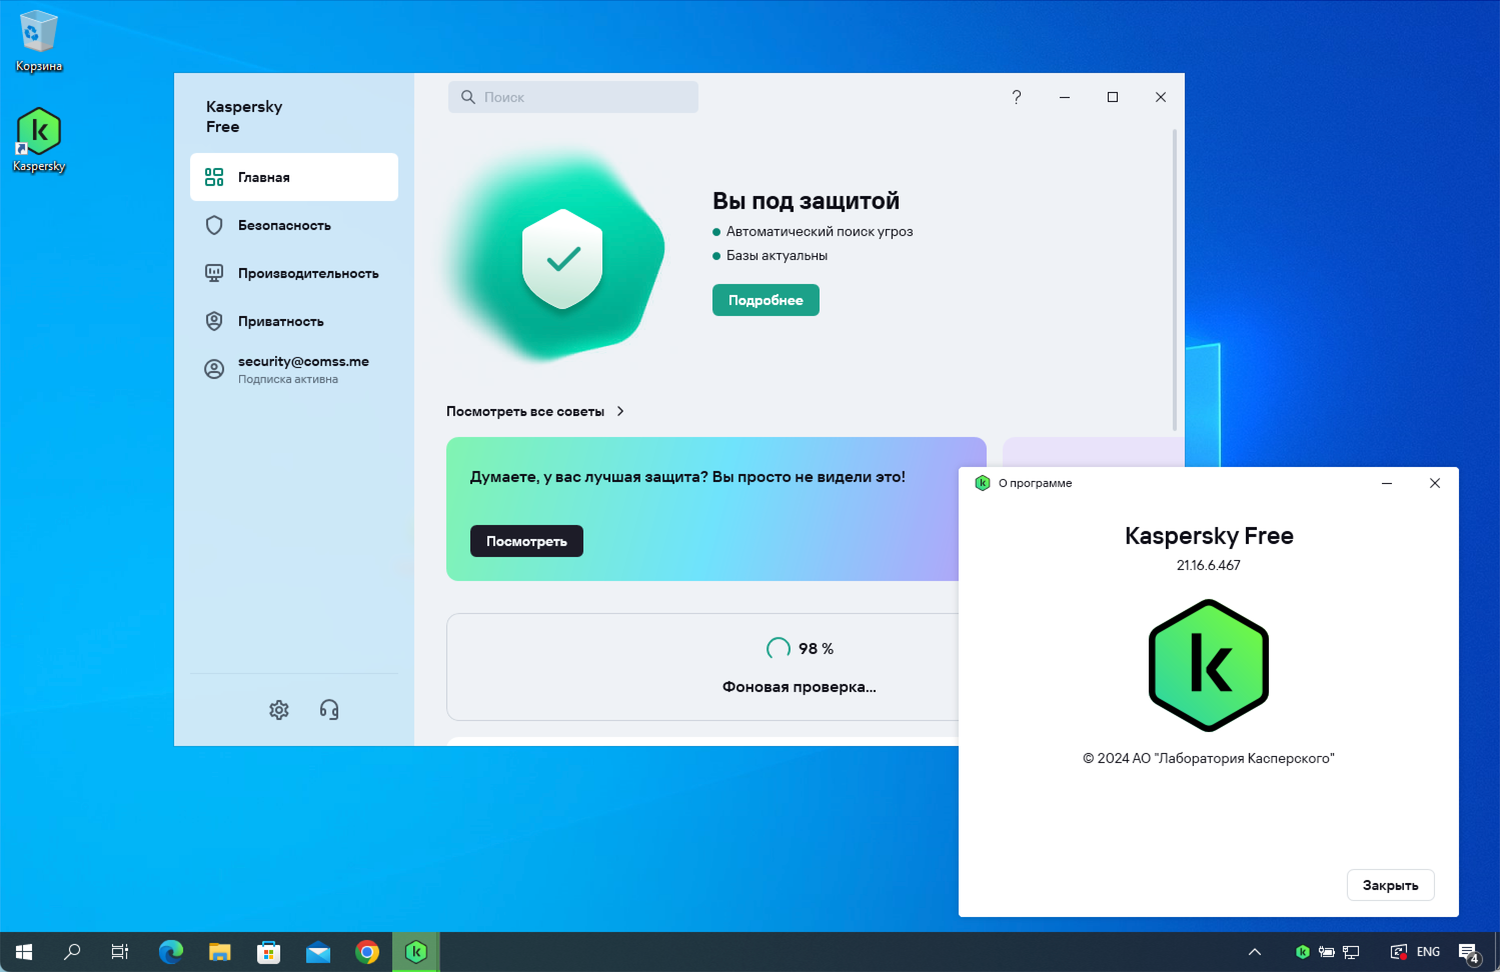The image size is (1500, 972).
Task: Open the security@comss.me account section
Action: point(294,369)
